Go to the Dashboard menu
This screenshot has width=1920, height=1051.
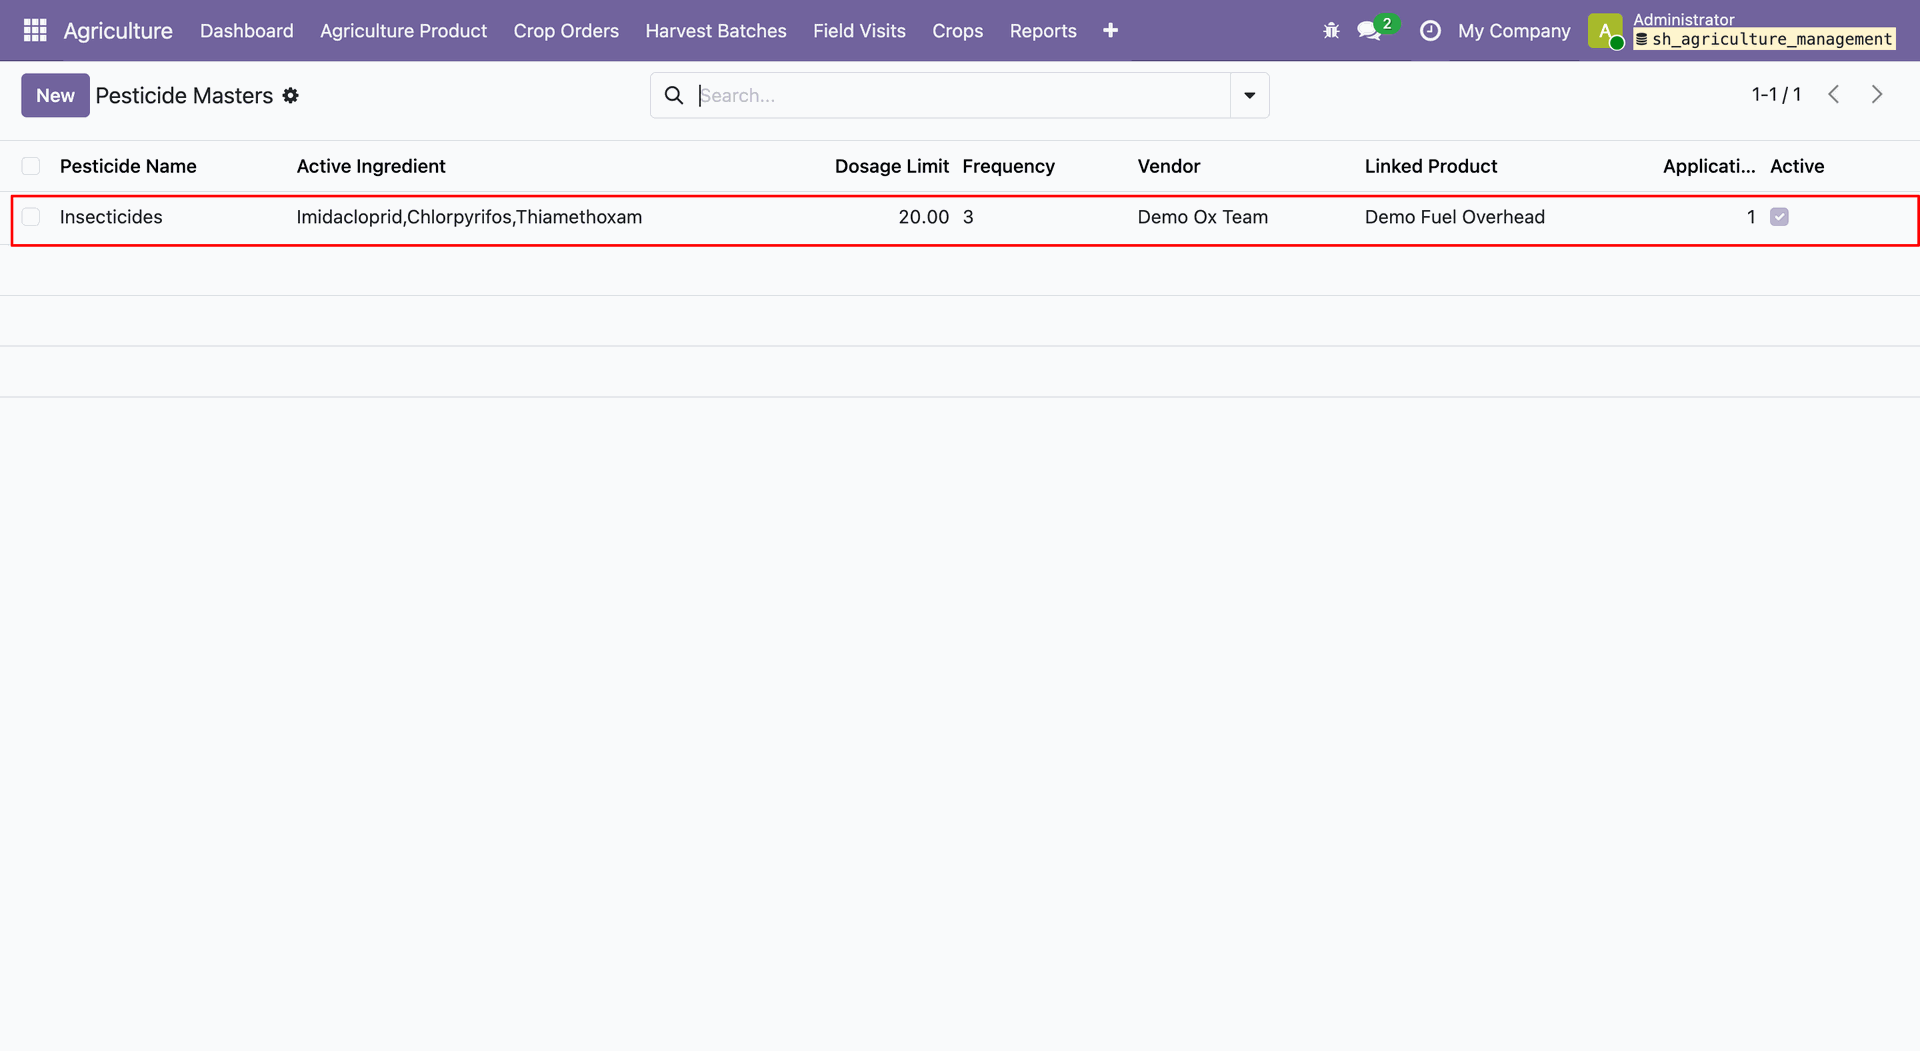pyautogui.click(x=247, y=30)
